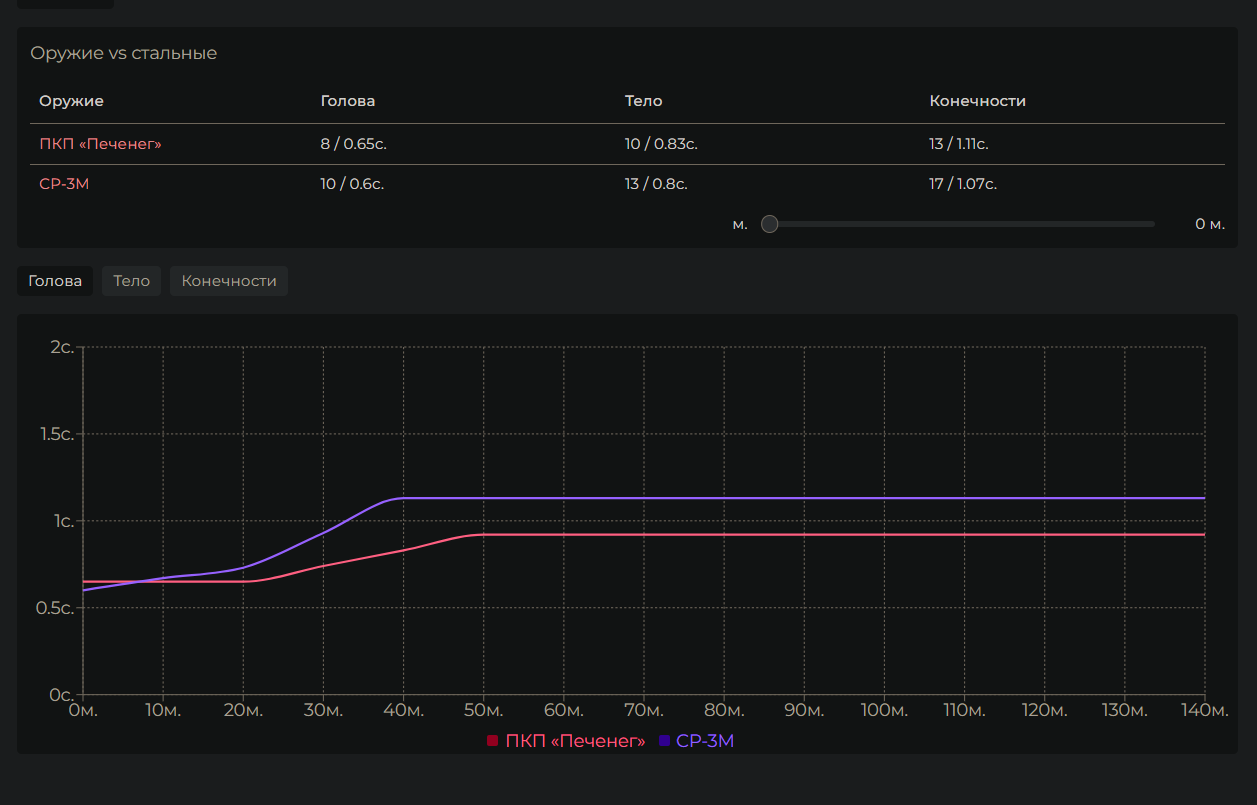This screenshot has height=805, width=1257.
Task: Click the distance slider handle
Action: tap(769, 224)
